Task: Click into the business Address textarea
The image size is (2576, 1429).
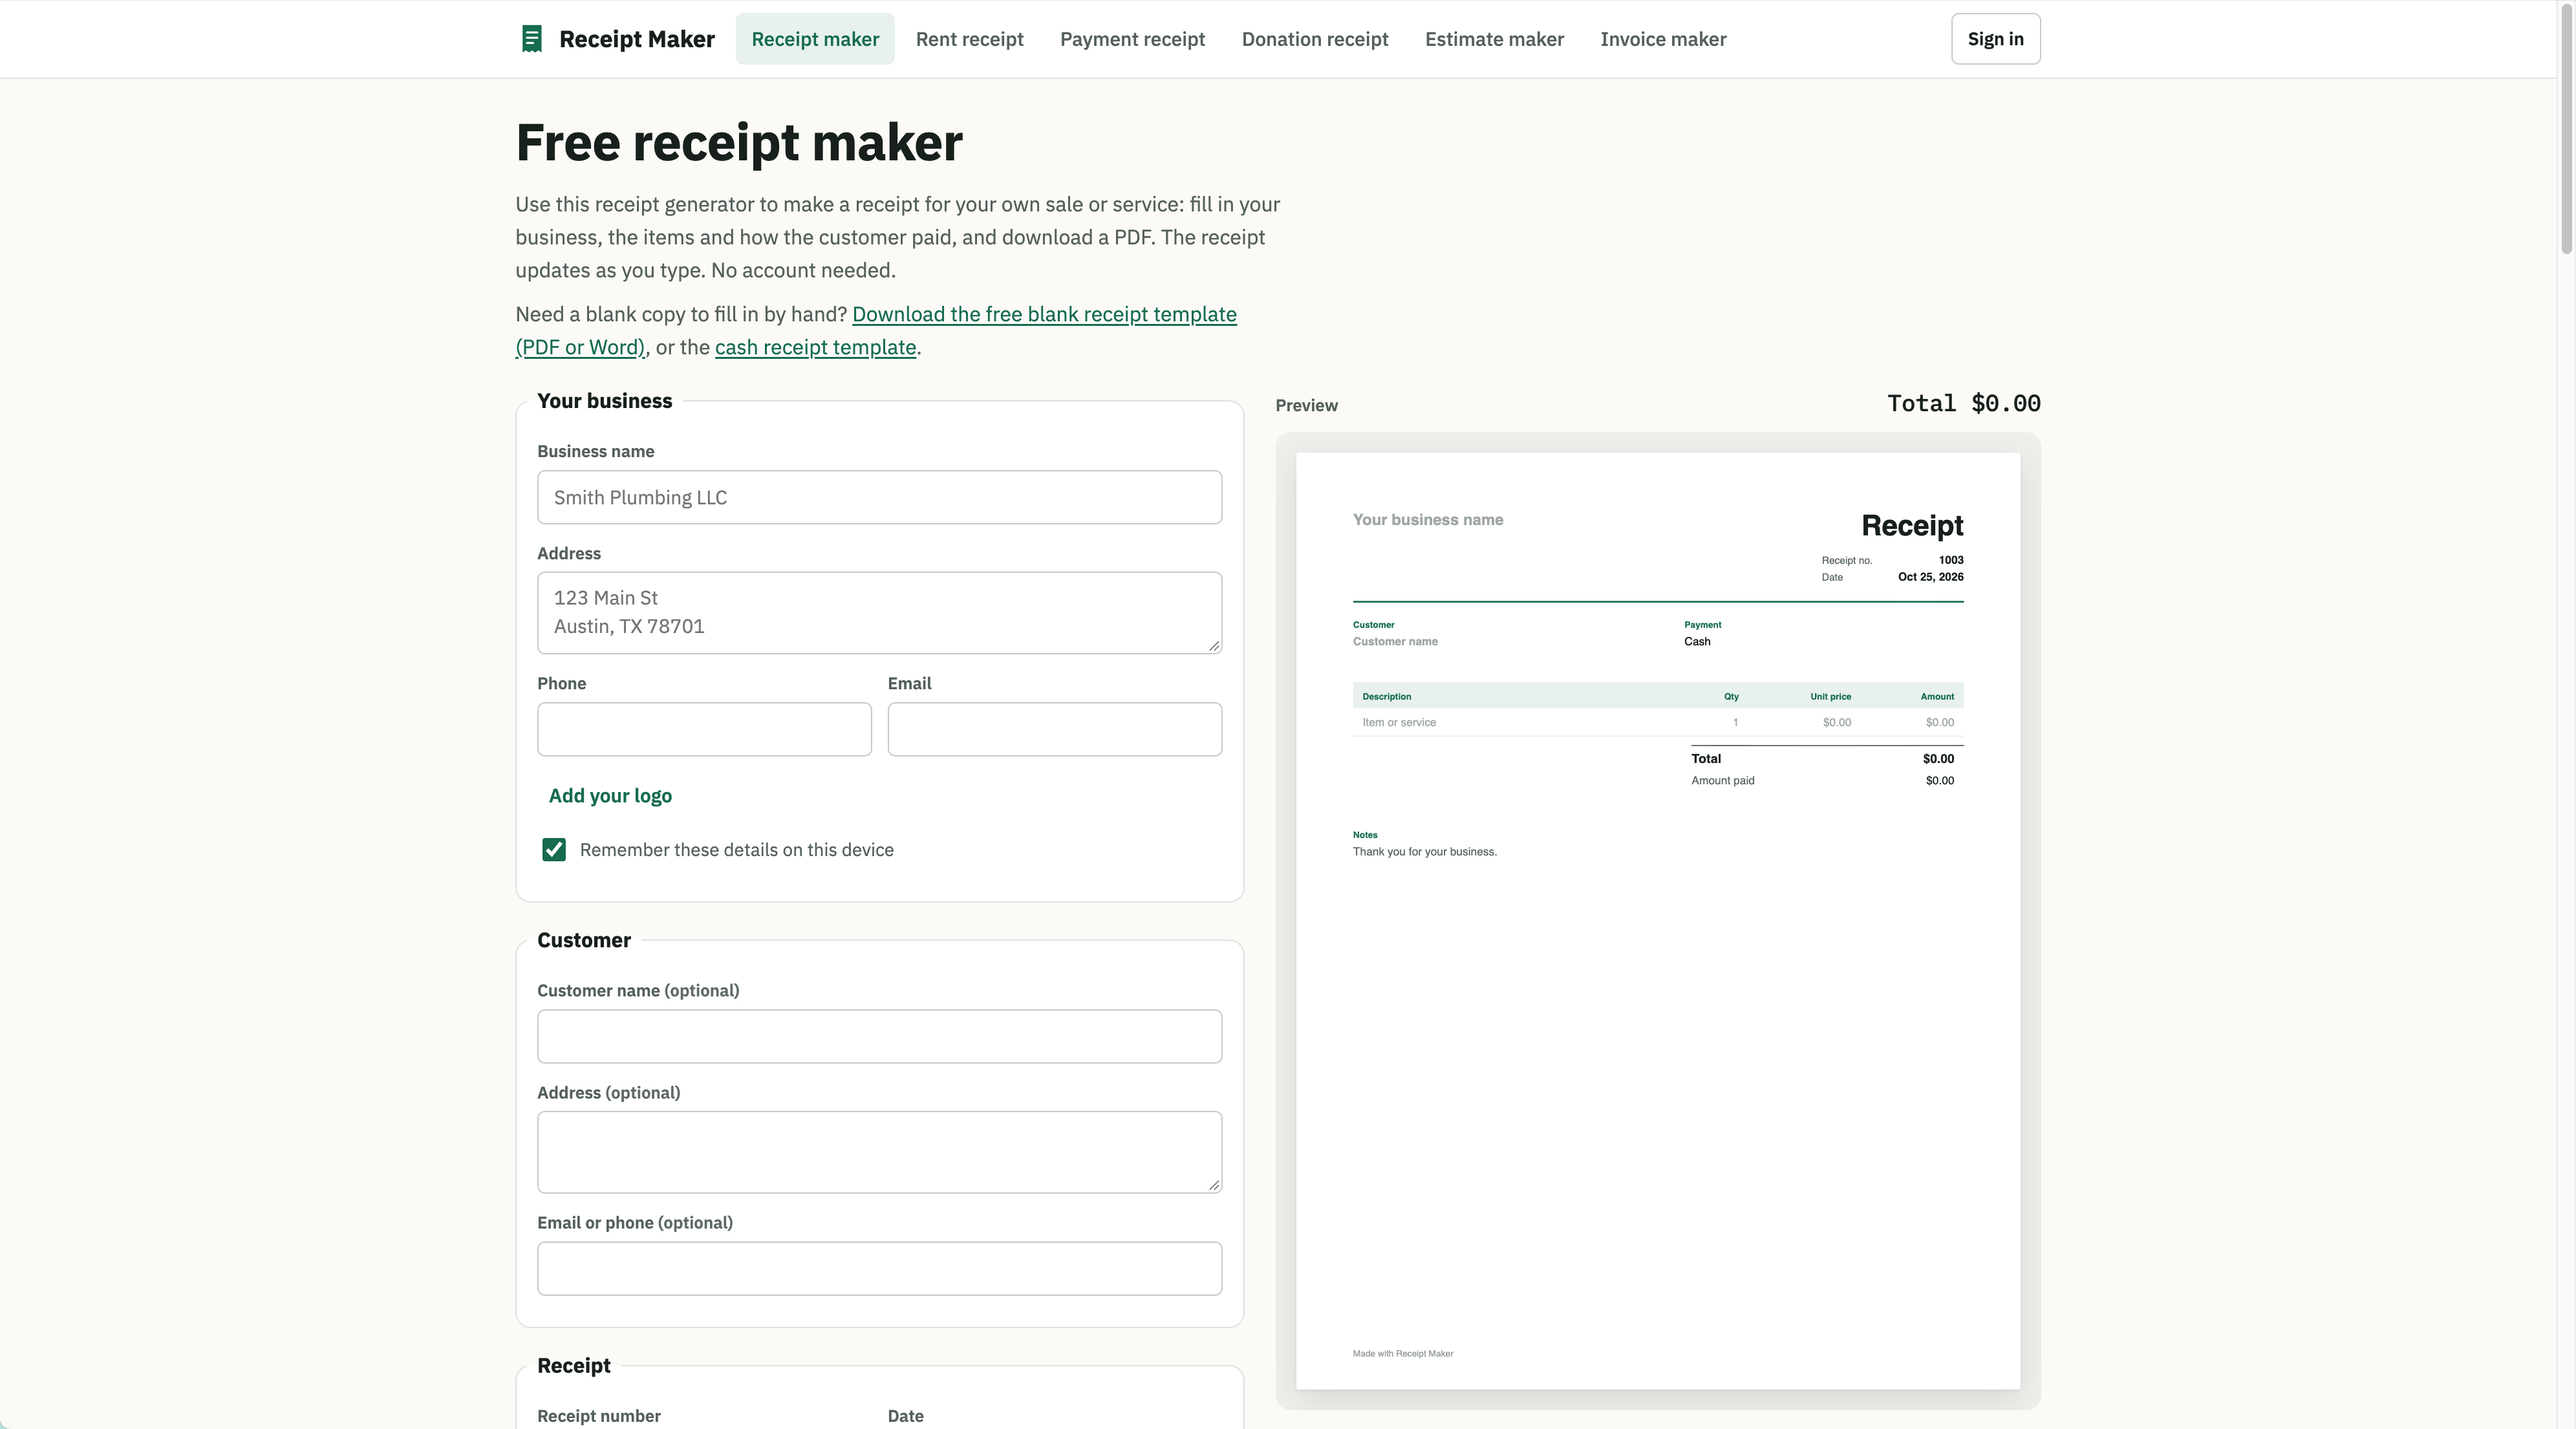Action: (879, 613)
